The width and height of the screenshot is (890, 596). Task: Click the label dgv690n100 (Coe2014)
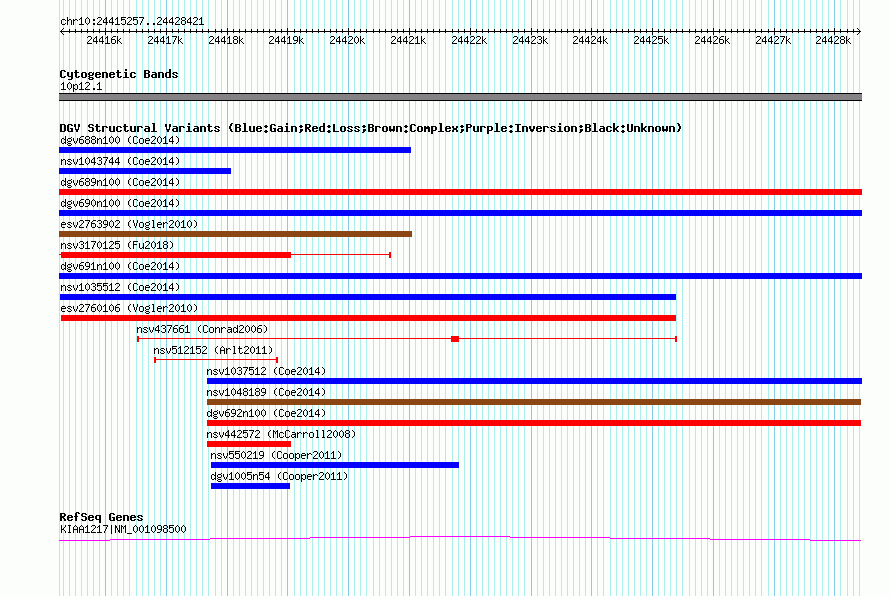pos(120,203)
